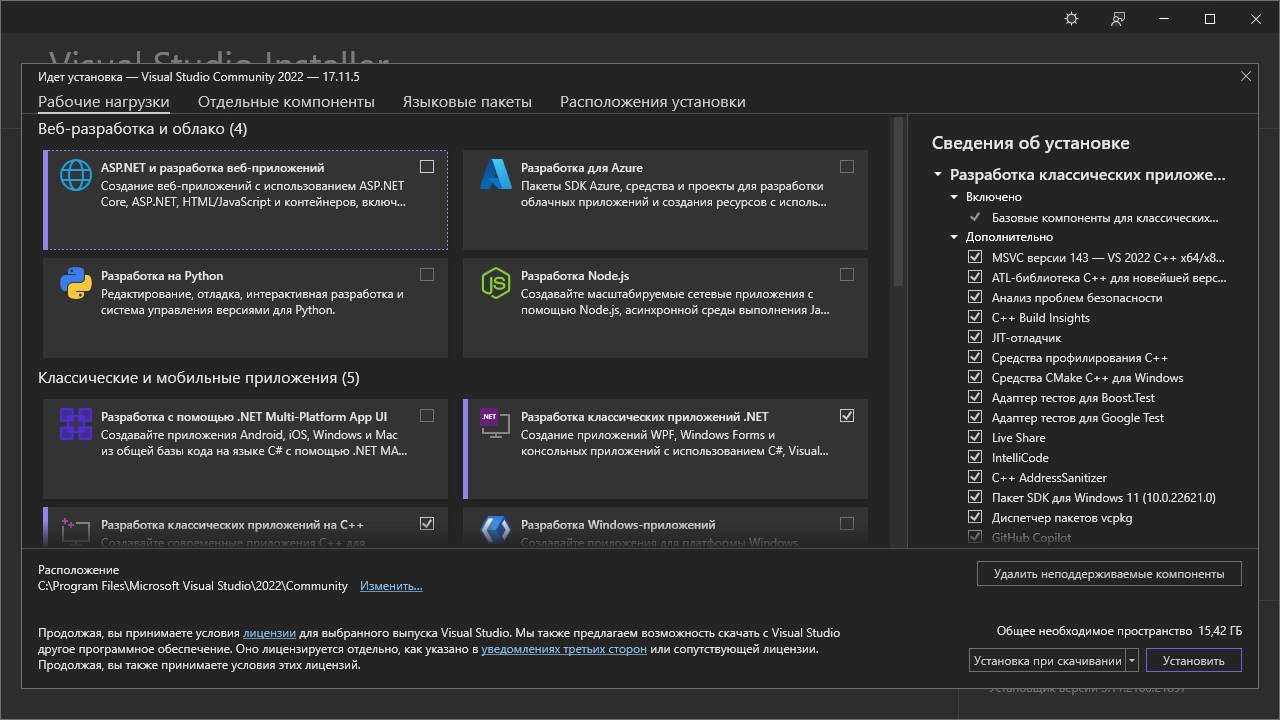This screenshot has width=1280, height=720.
Task: Check the .NET Multi-Platform App UI checkbox
Action: click(x=427, y=415)
